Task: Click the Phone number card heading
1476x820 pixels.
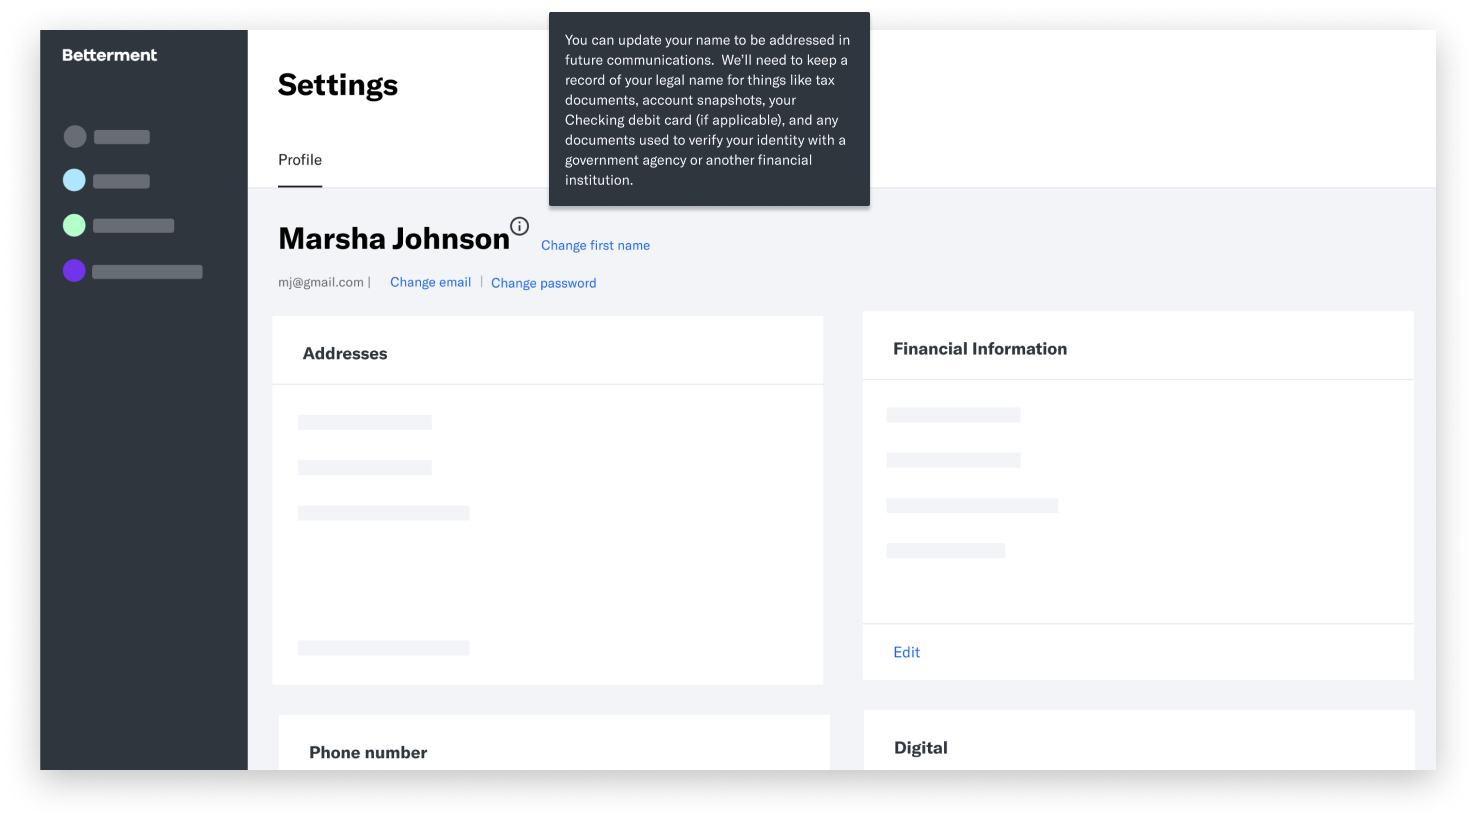Action: tap(368, 753)
